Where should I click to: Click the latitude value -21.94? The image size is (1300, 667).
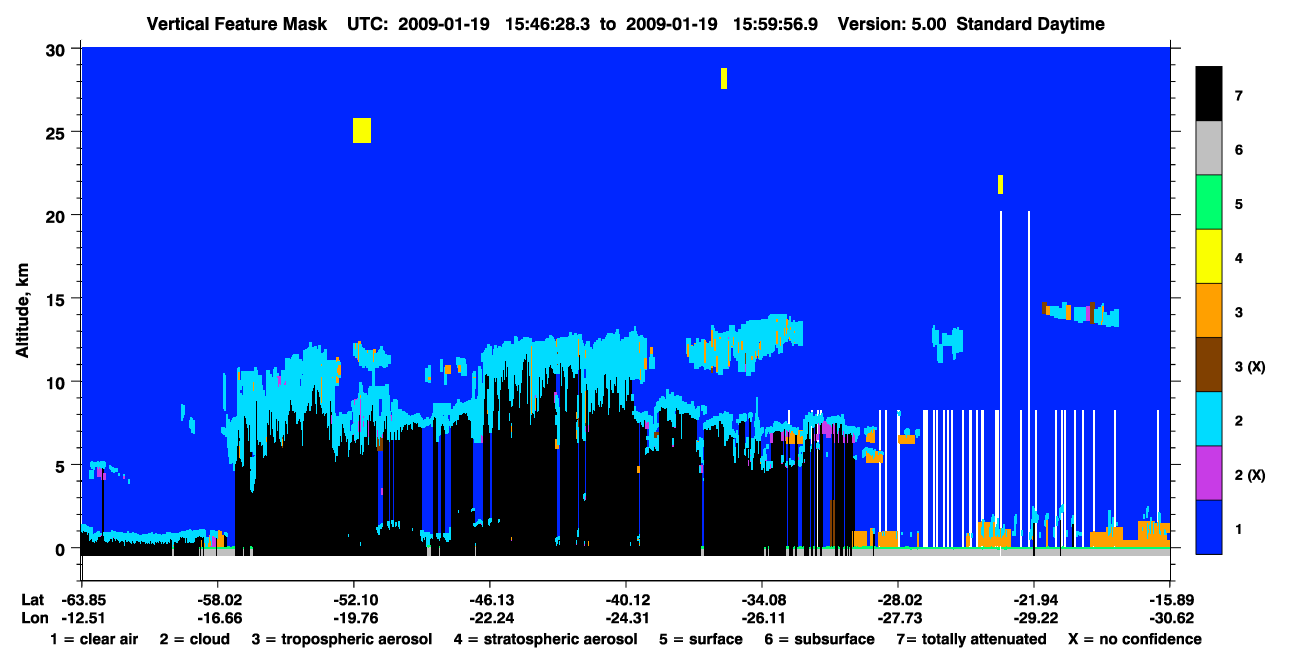click(x=1034, y=600)
